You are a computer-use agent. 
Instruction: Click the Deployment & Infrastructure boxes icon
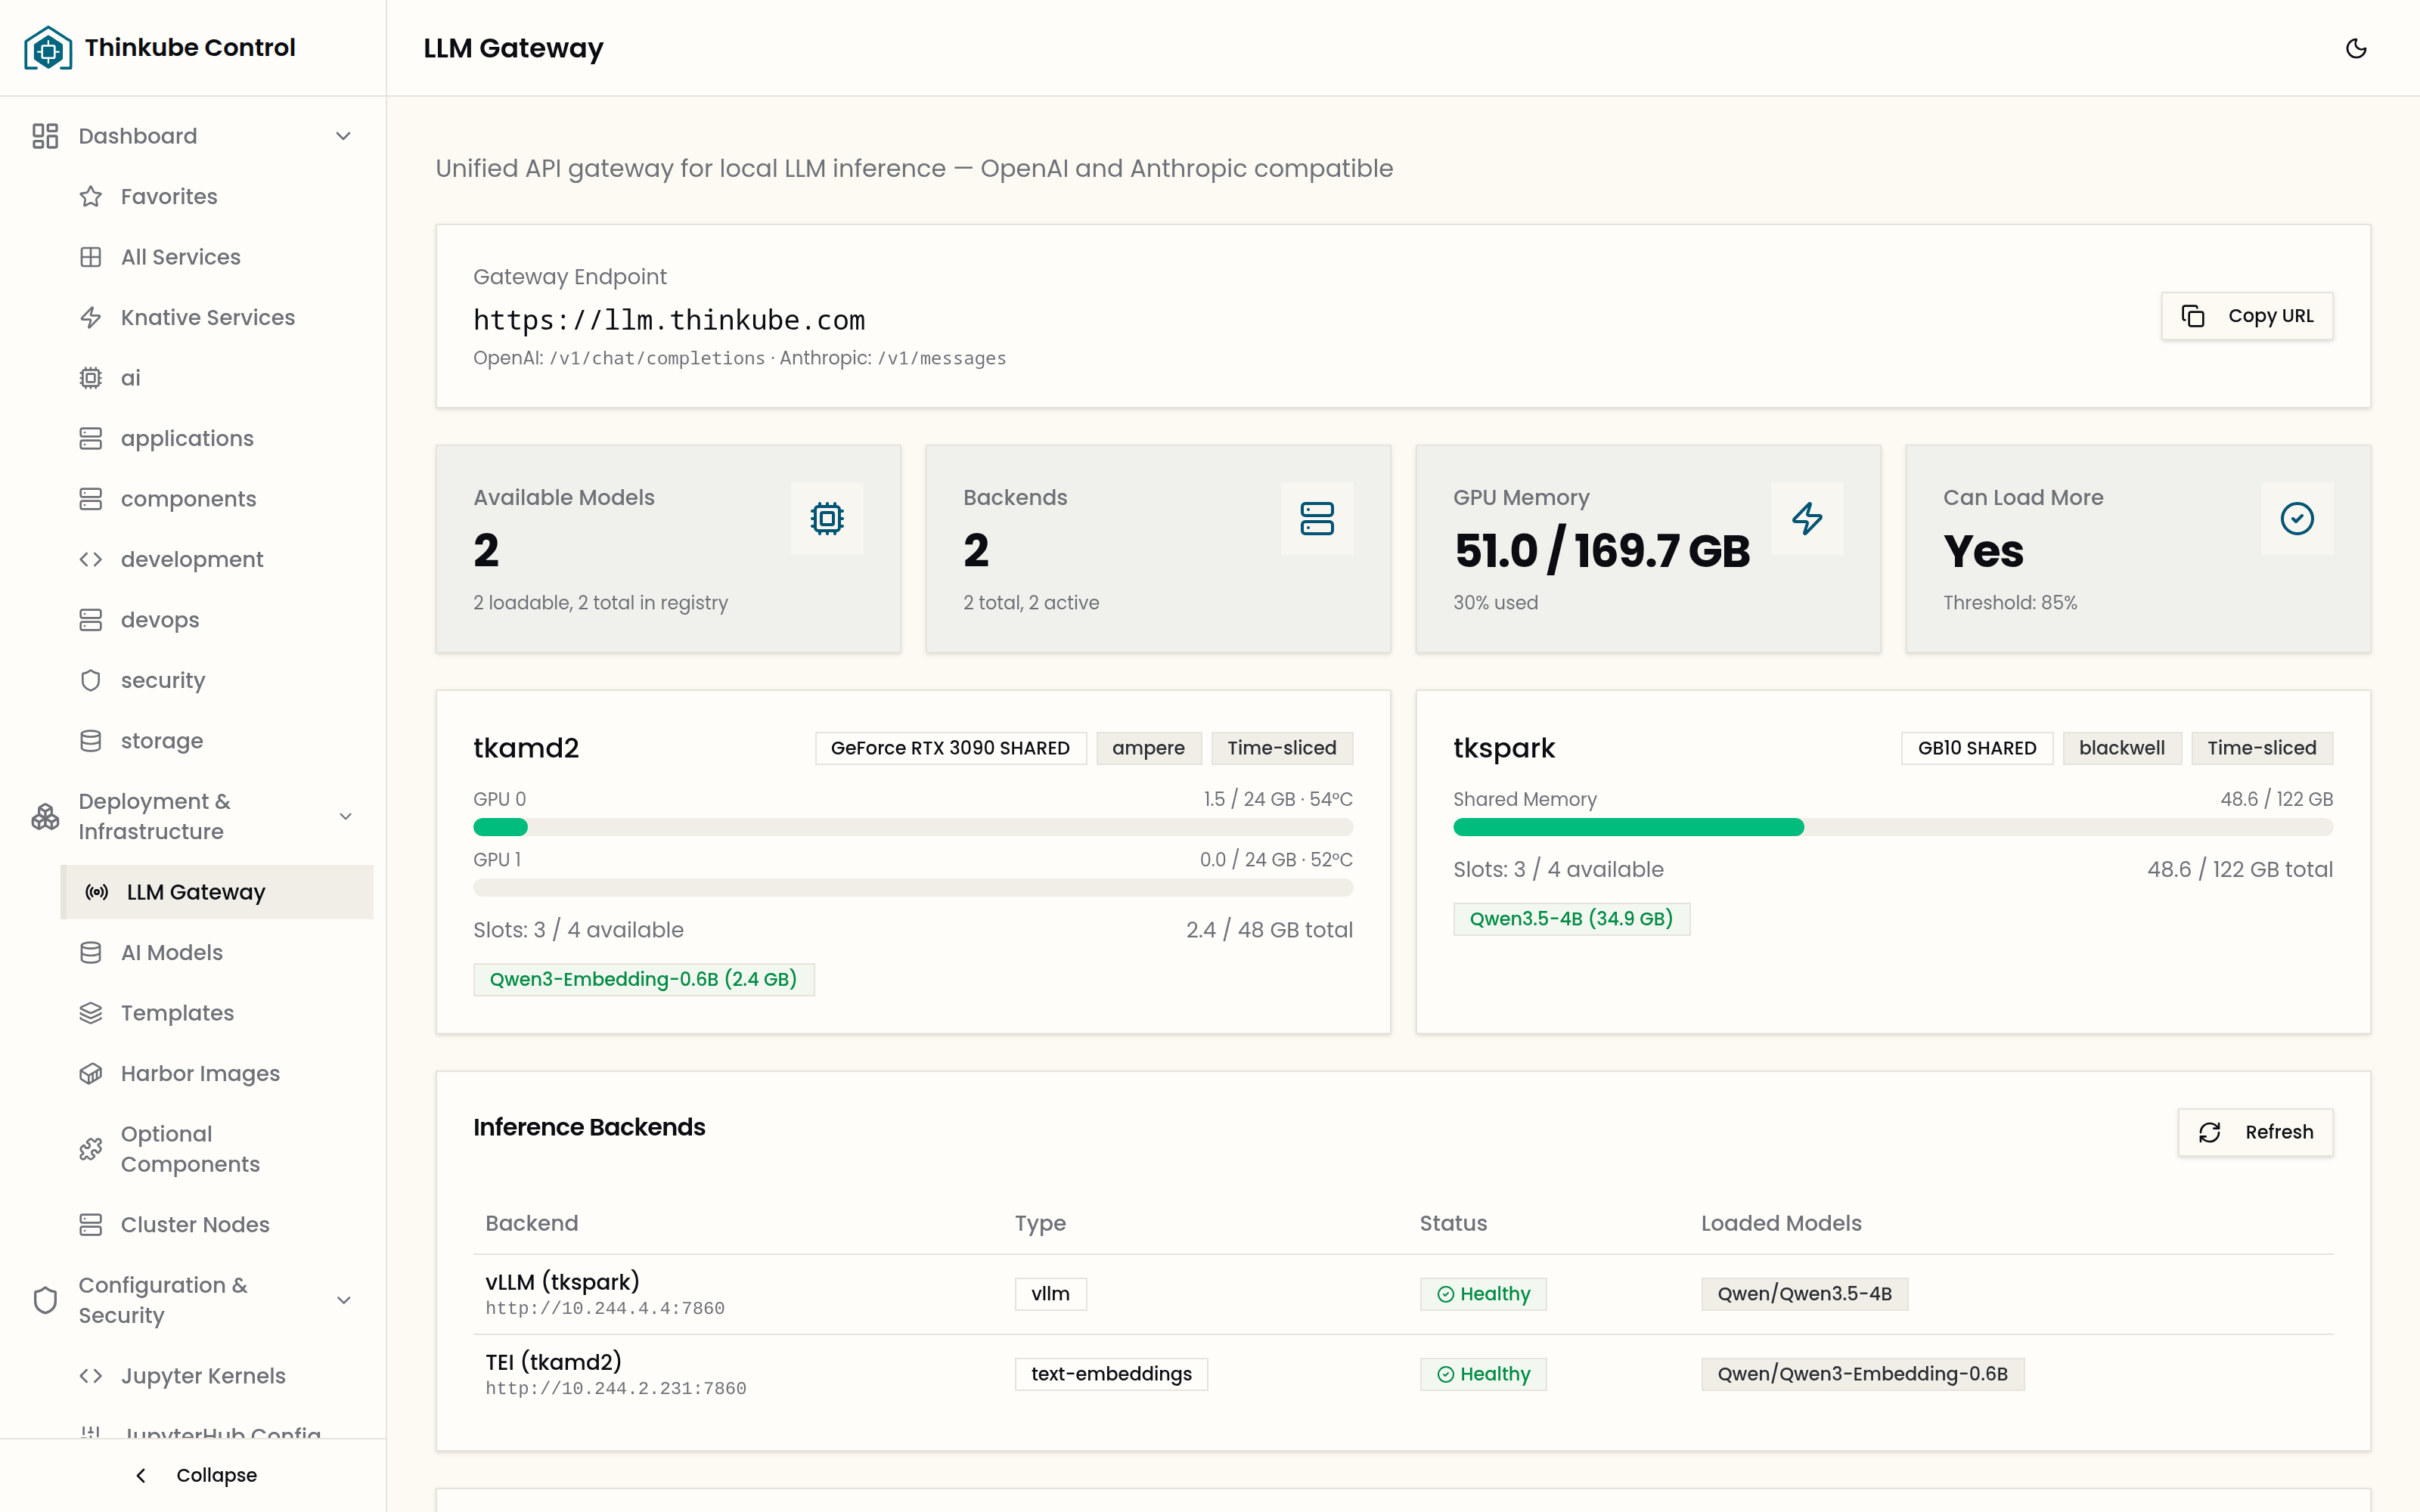tap(45, 816)
